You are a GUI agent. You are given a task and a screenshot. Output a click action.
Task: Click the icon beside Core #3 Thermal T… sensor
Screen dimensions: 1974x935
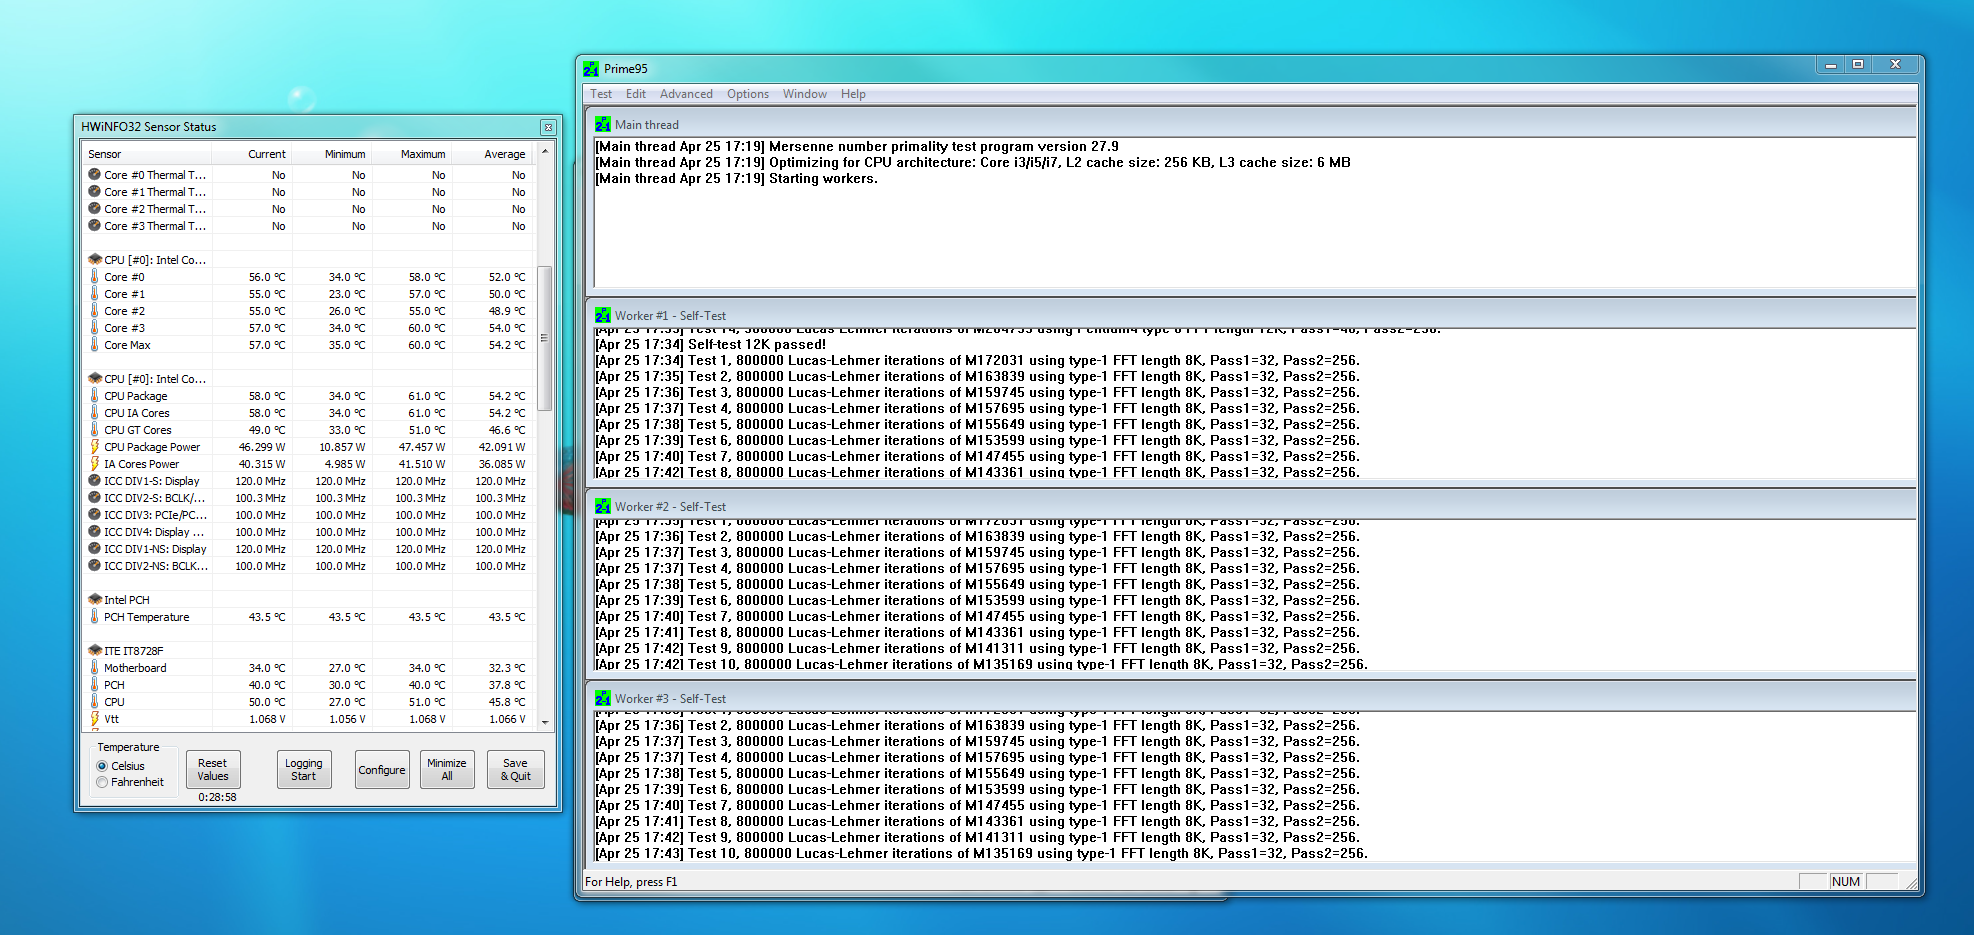point(94,226)
